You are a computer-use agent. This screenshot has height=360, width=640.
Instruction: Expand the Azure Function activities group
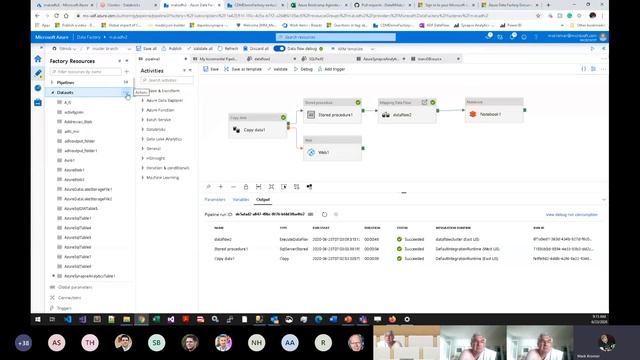[142, 110]
